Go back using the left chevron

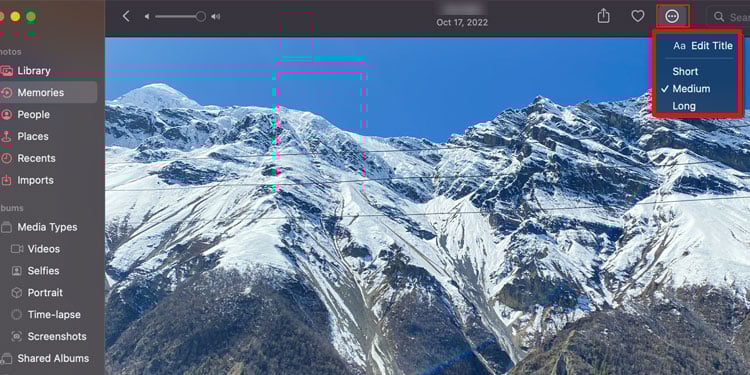(x=126, y=17)
